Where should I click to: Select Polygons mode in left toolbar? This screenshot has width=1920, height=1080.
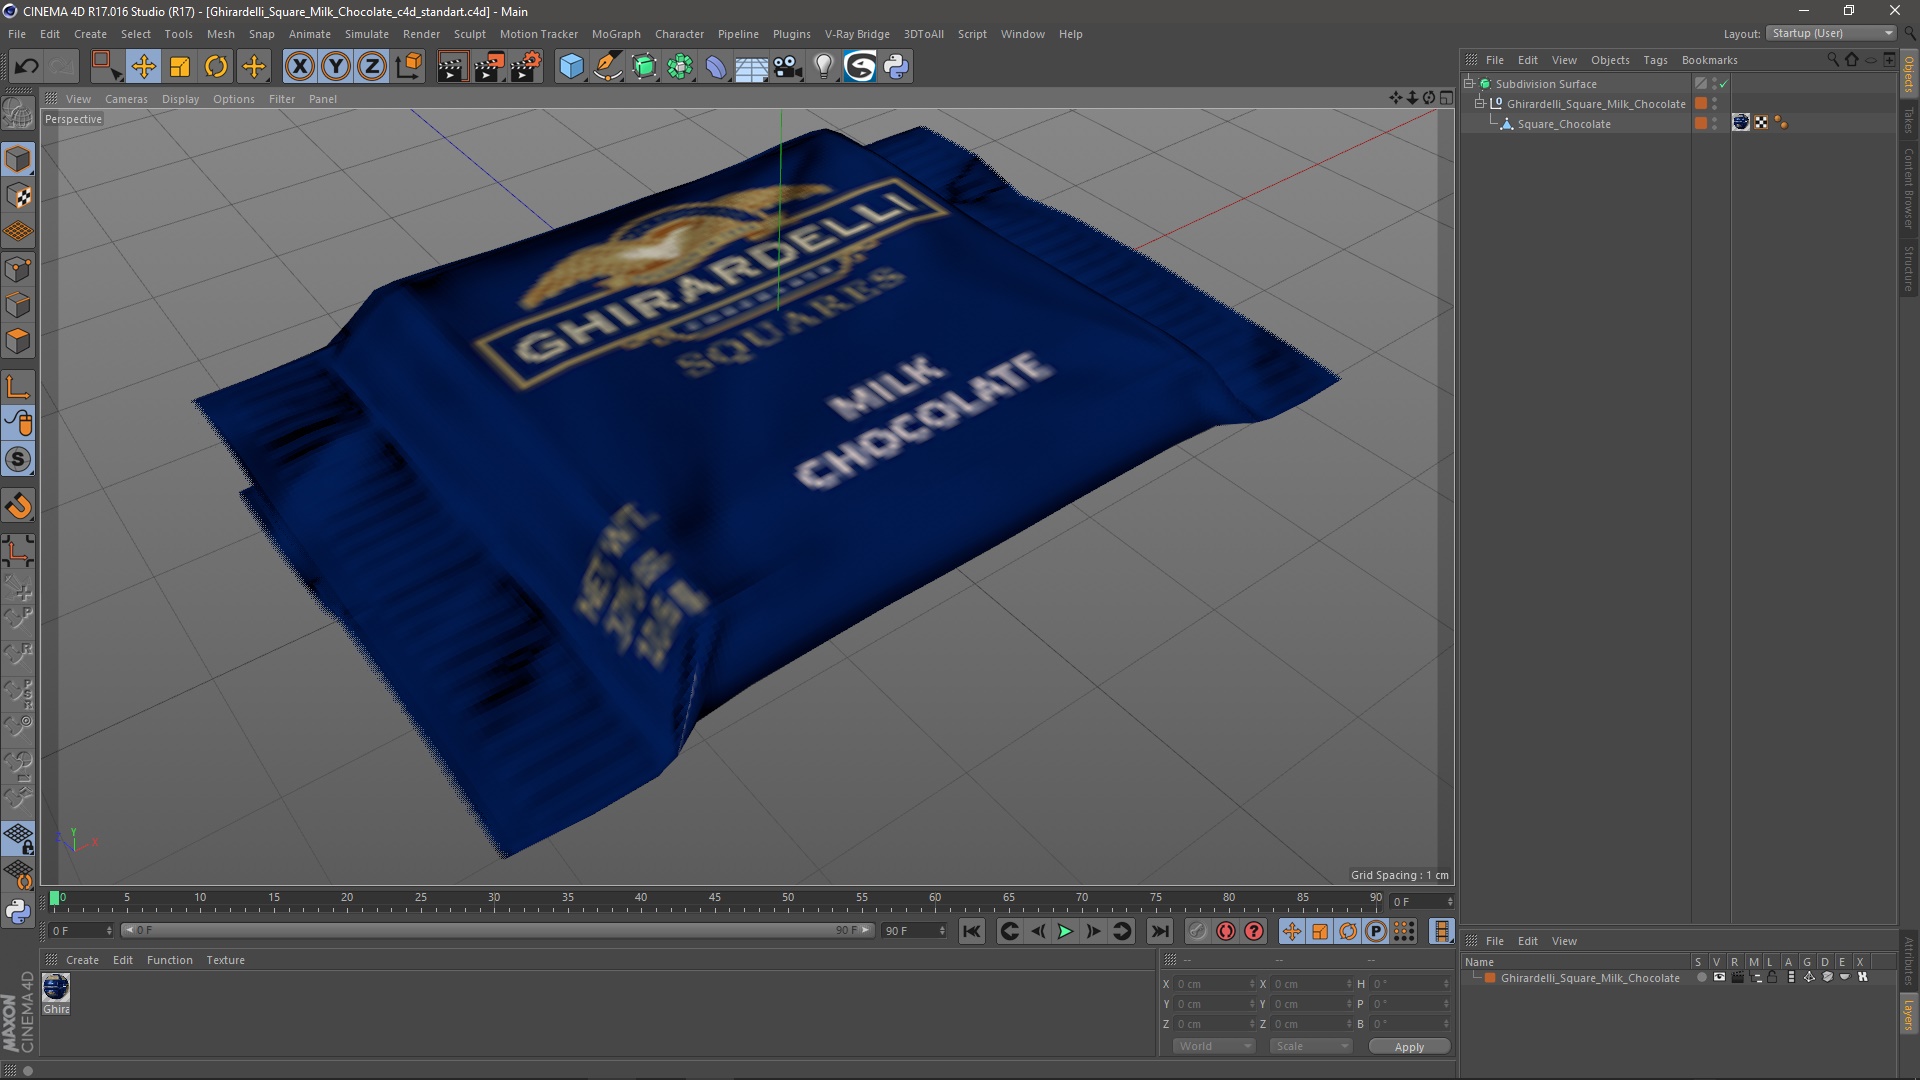(x=18, y=341)
